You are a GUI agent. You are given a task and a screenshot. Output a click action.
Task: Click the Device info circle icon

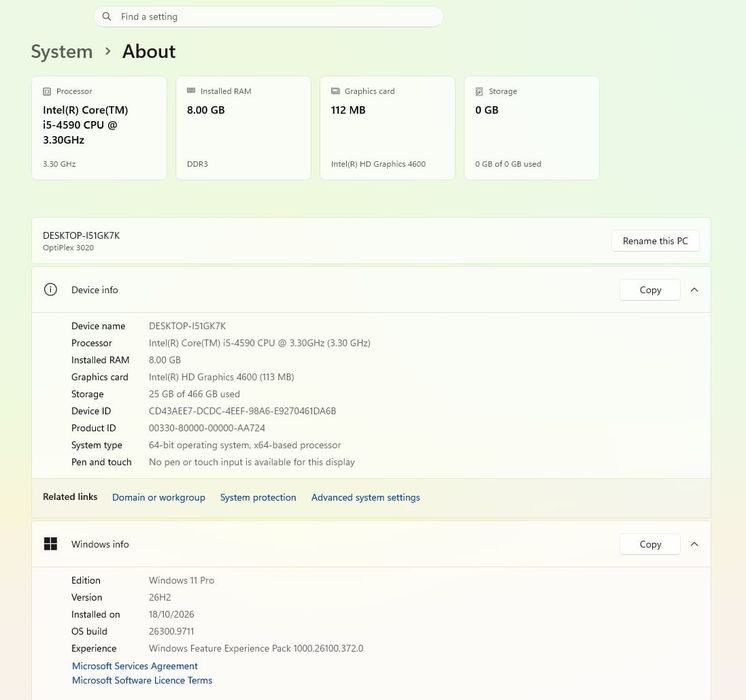(x=50, y=290)
